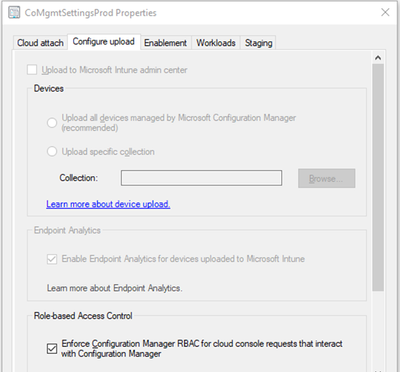Uncheck Enforce Configuration Manager RBAC checkbox
Image resolution: width=400 pixels, height=372 pixels.
pos(52,349)
